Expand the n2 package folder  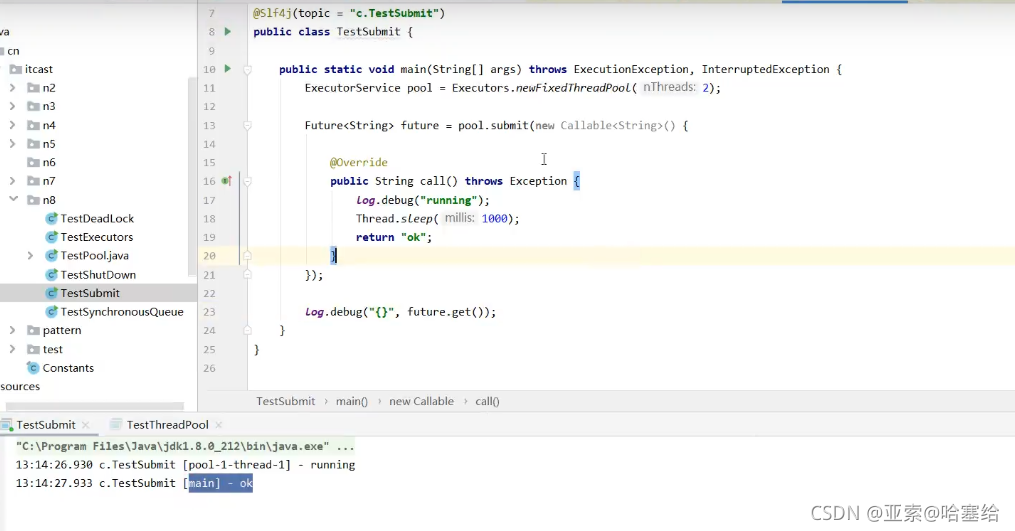(x=12, y=87)
